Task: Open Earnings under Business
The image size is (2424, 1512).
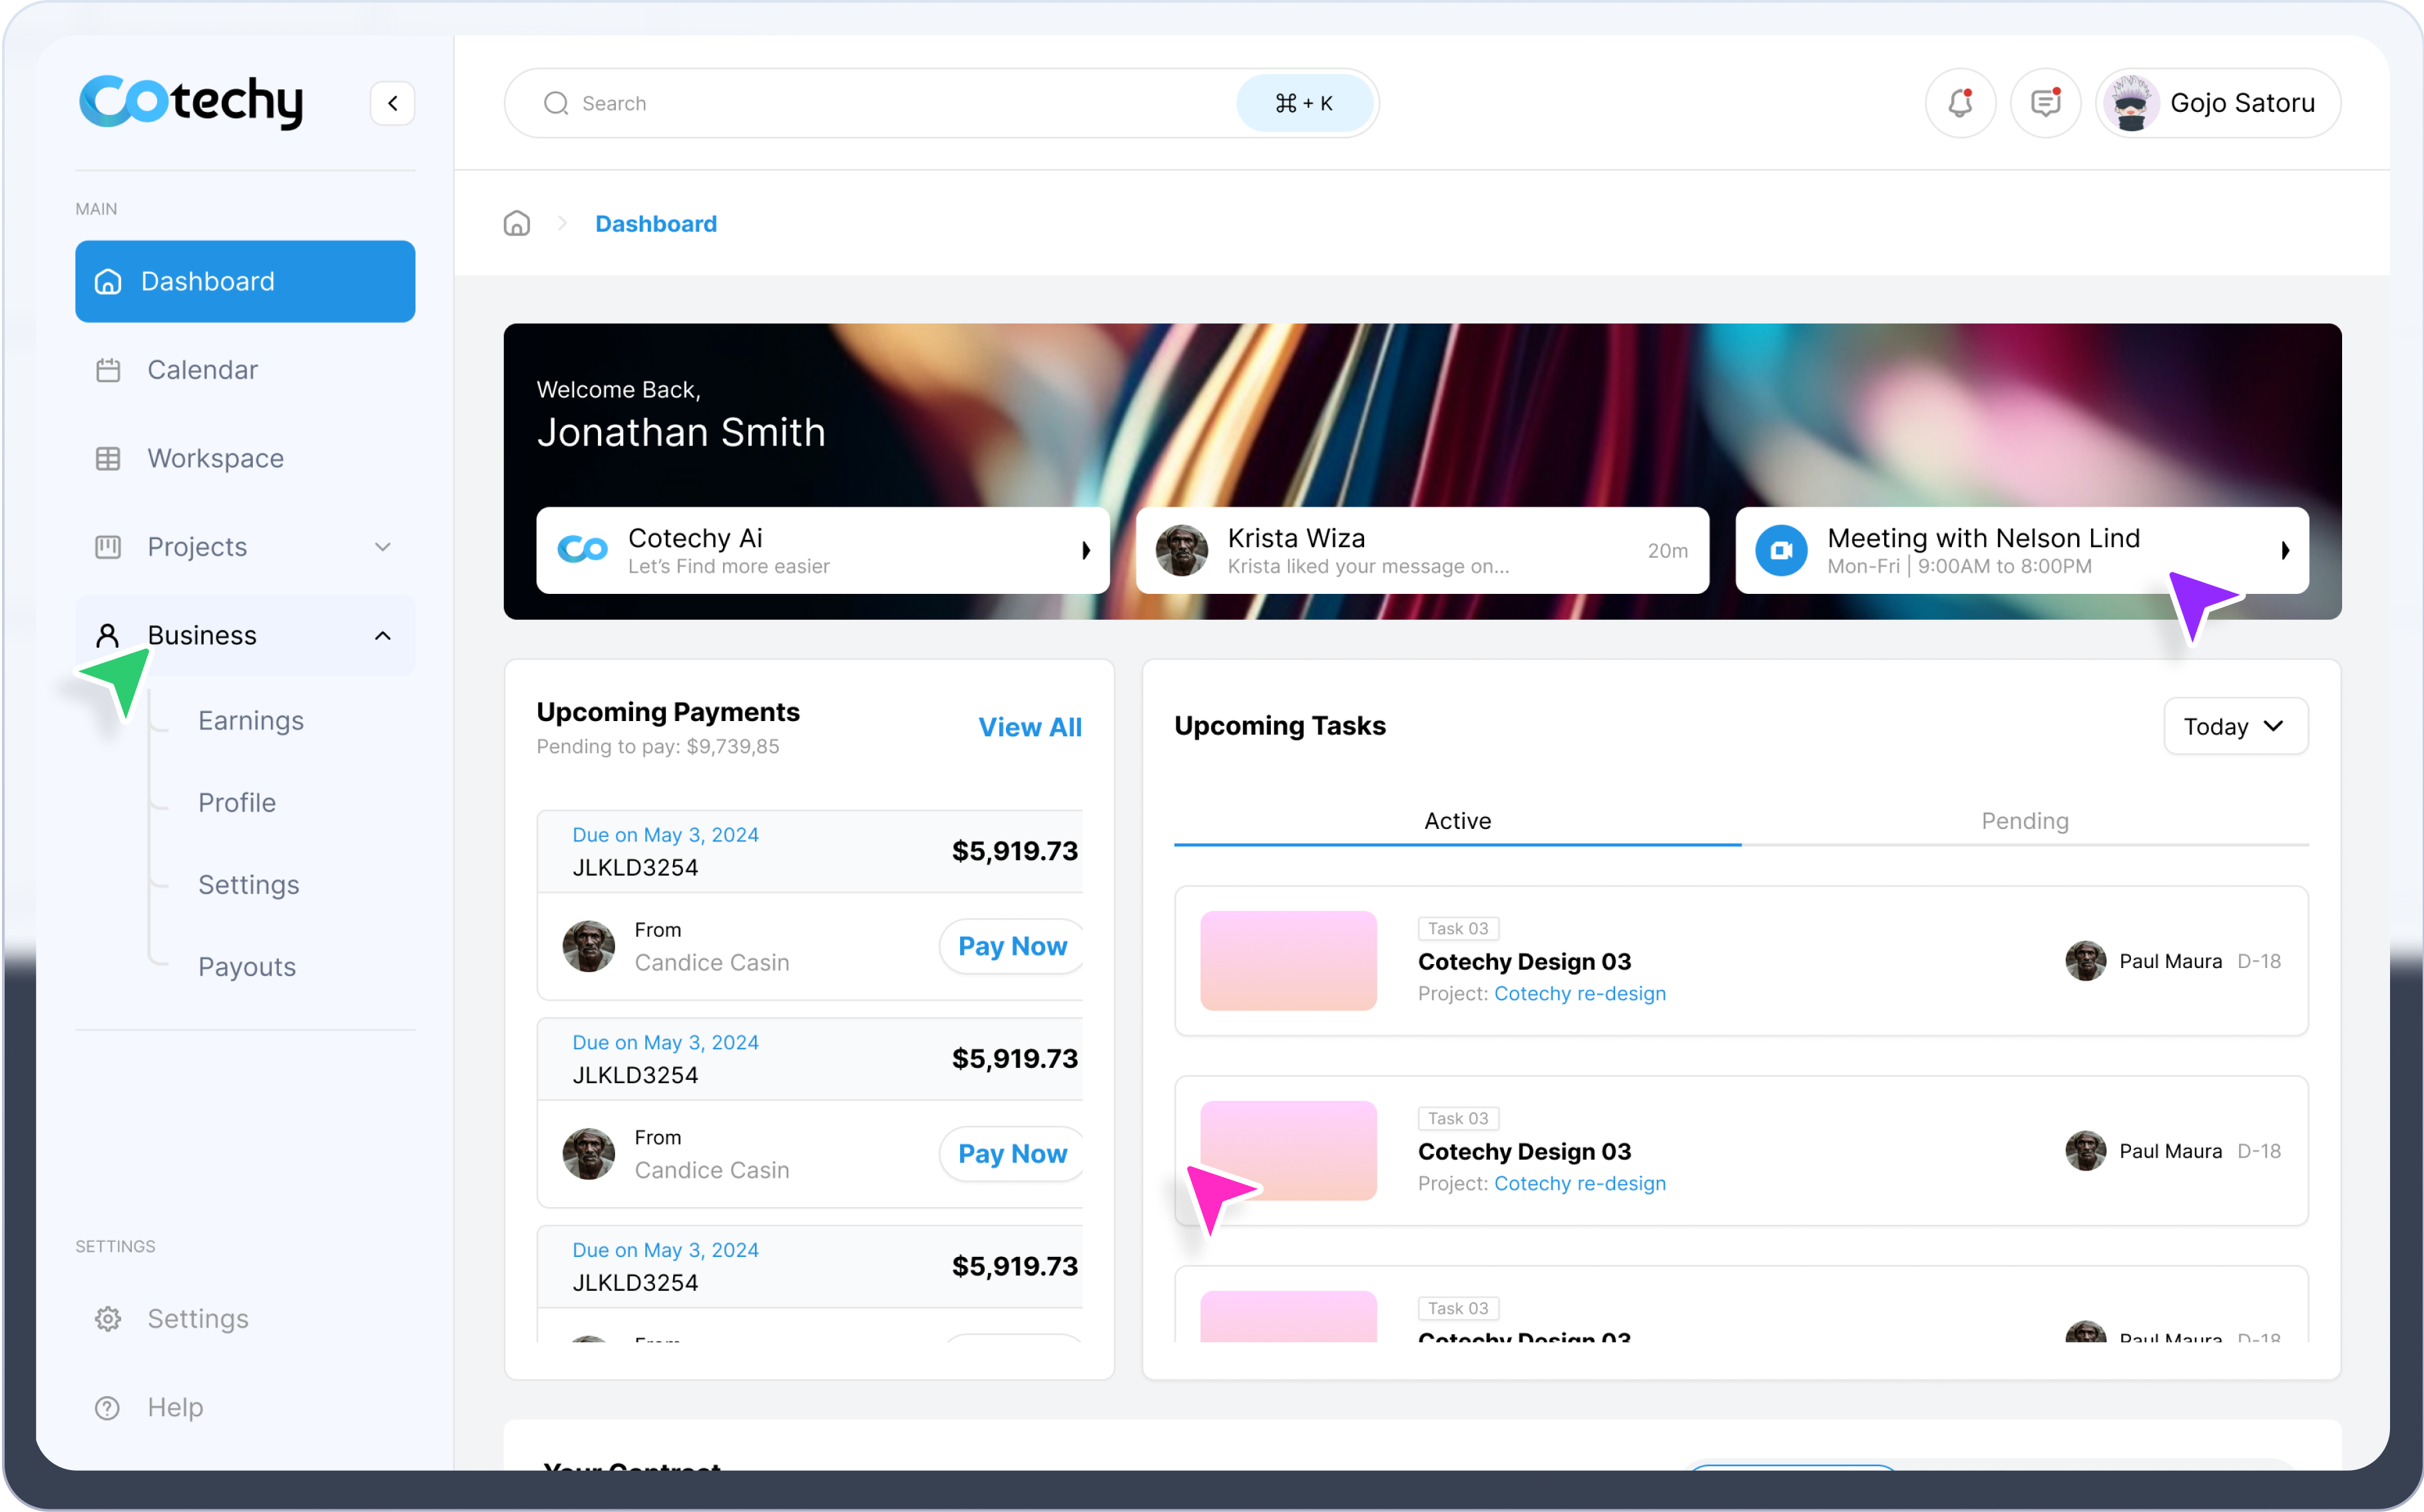Action: point(251,721)
